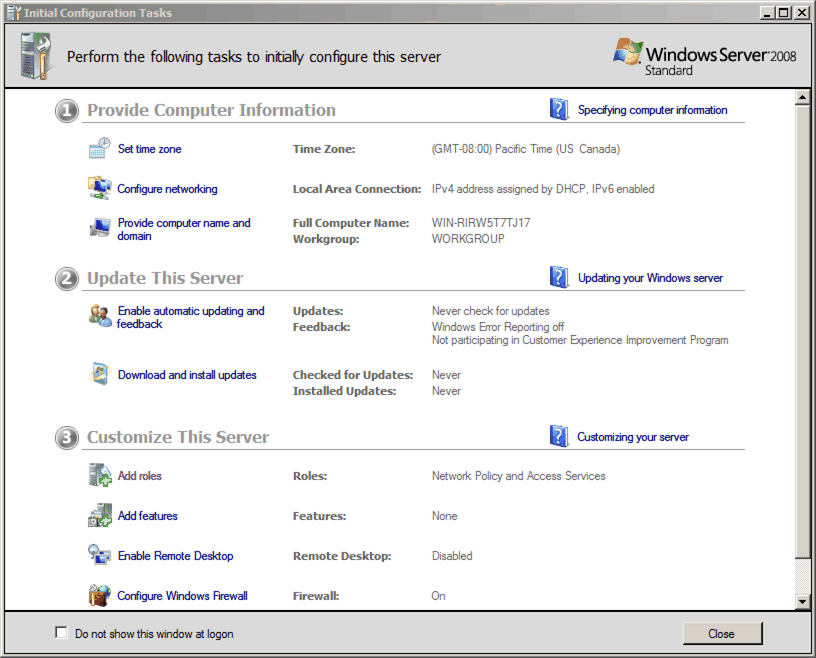The height and width of the screenshot is (658, 816).
Task: Open the Add features link
Action: pos(147,516)
